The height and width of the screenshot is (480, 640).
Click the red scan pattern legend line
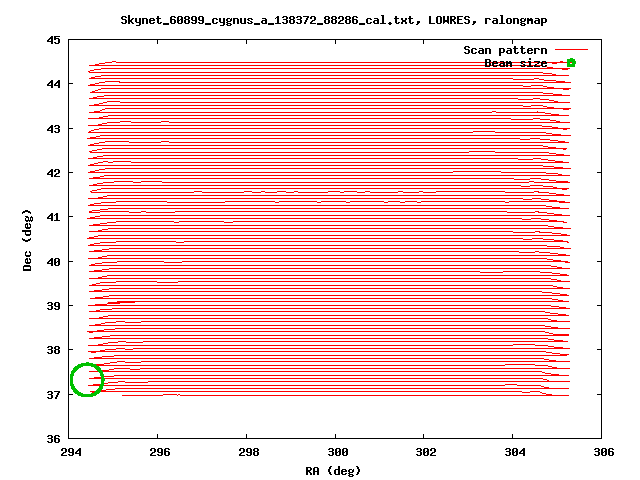(x=572, y=50)
